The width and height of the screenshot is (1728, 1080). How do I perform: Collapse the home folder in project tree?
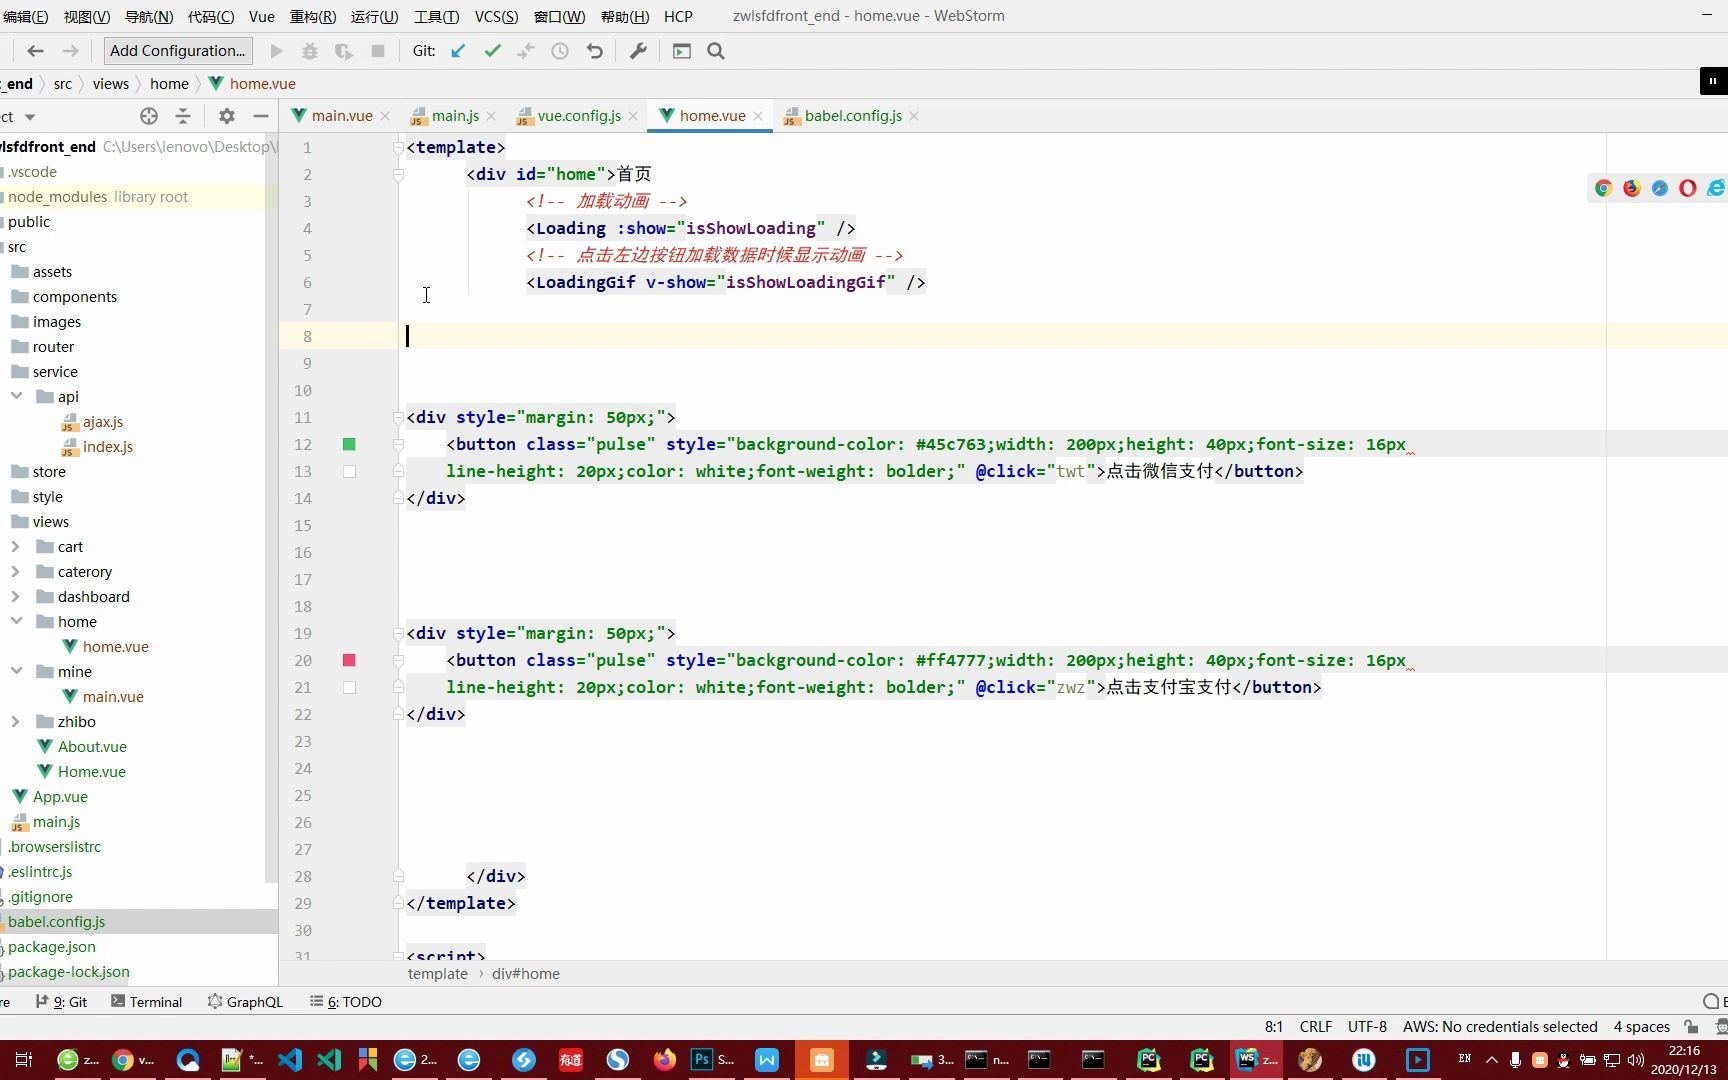[15, 621]
